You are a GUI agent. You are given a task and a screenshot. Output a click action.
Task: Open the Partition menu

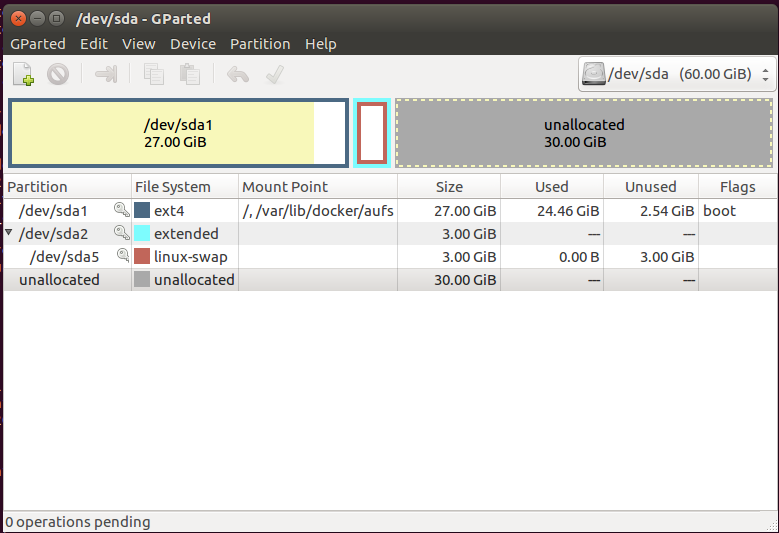point(260,44)
